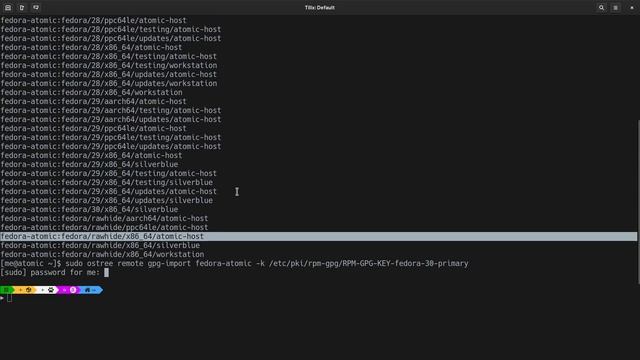
Task: Click the line fedora/29/aarch64/testing/atomic-host
Action: click(x=111, y=110)
